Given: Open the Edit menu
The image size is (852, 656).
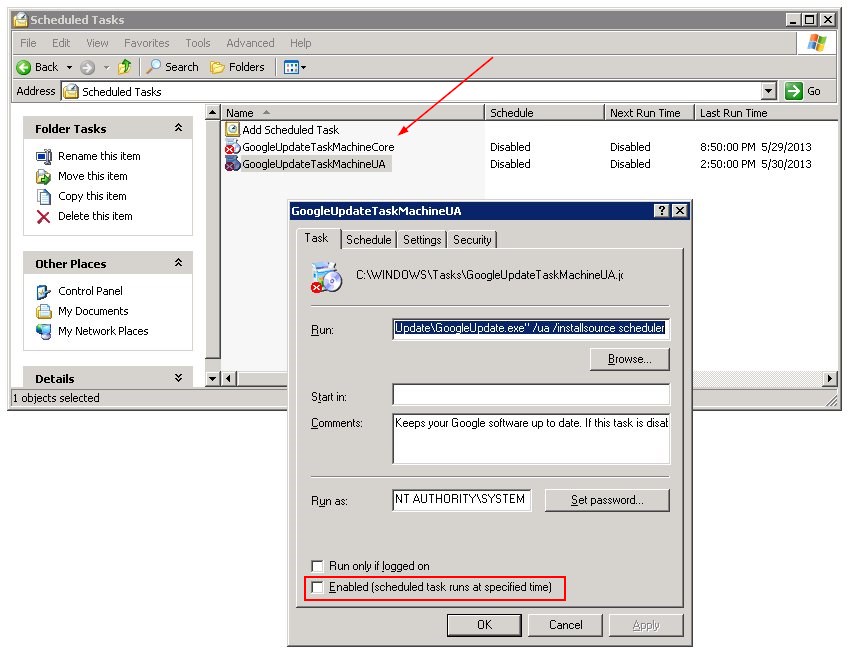Looking at the screenshot, I should [61, 43].
